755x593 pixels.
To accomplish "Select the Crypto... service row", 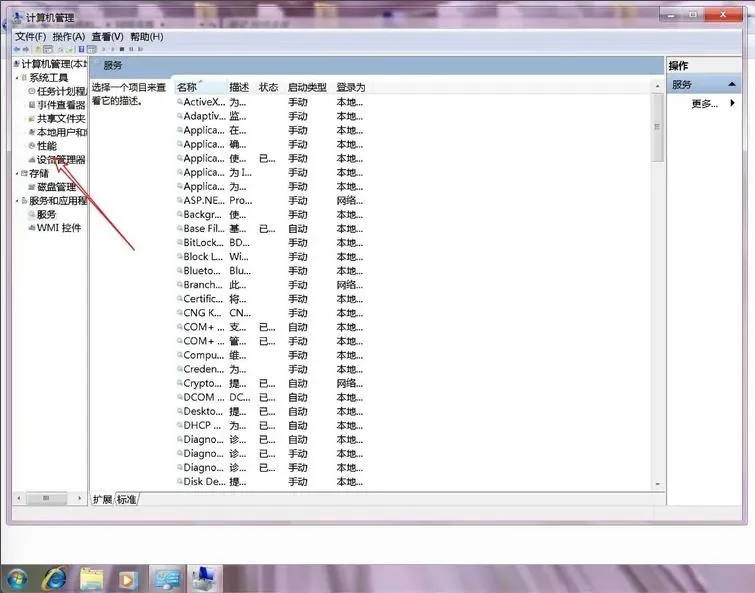I will click(x=270, y=383).
